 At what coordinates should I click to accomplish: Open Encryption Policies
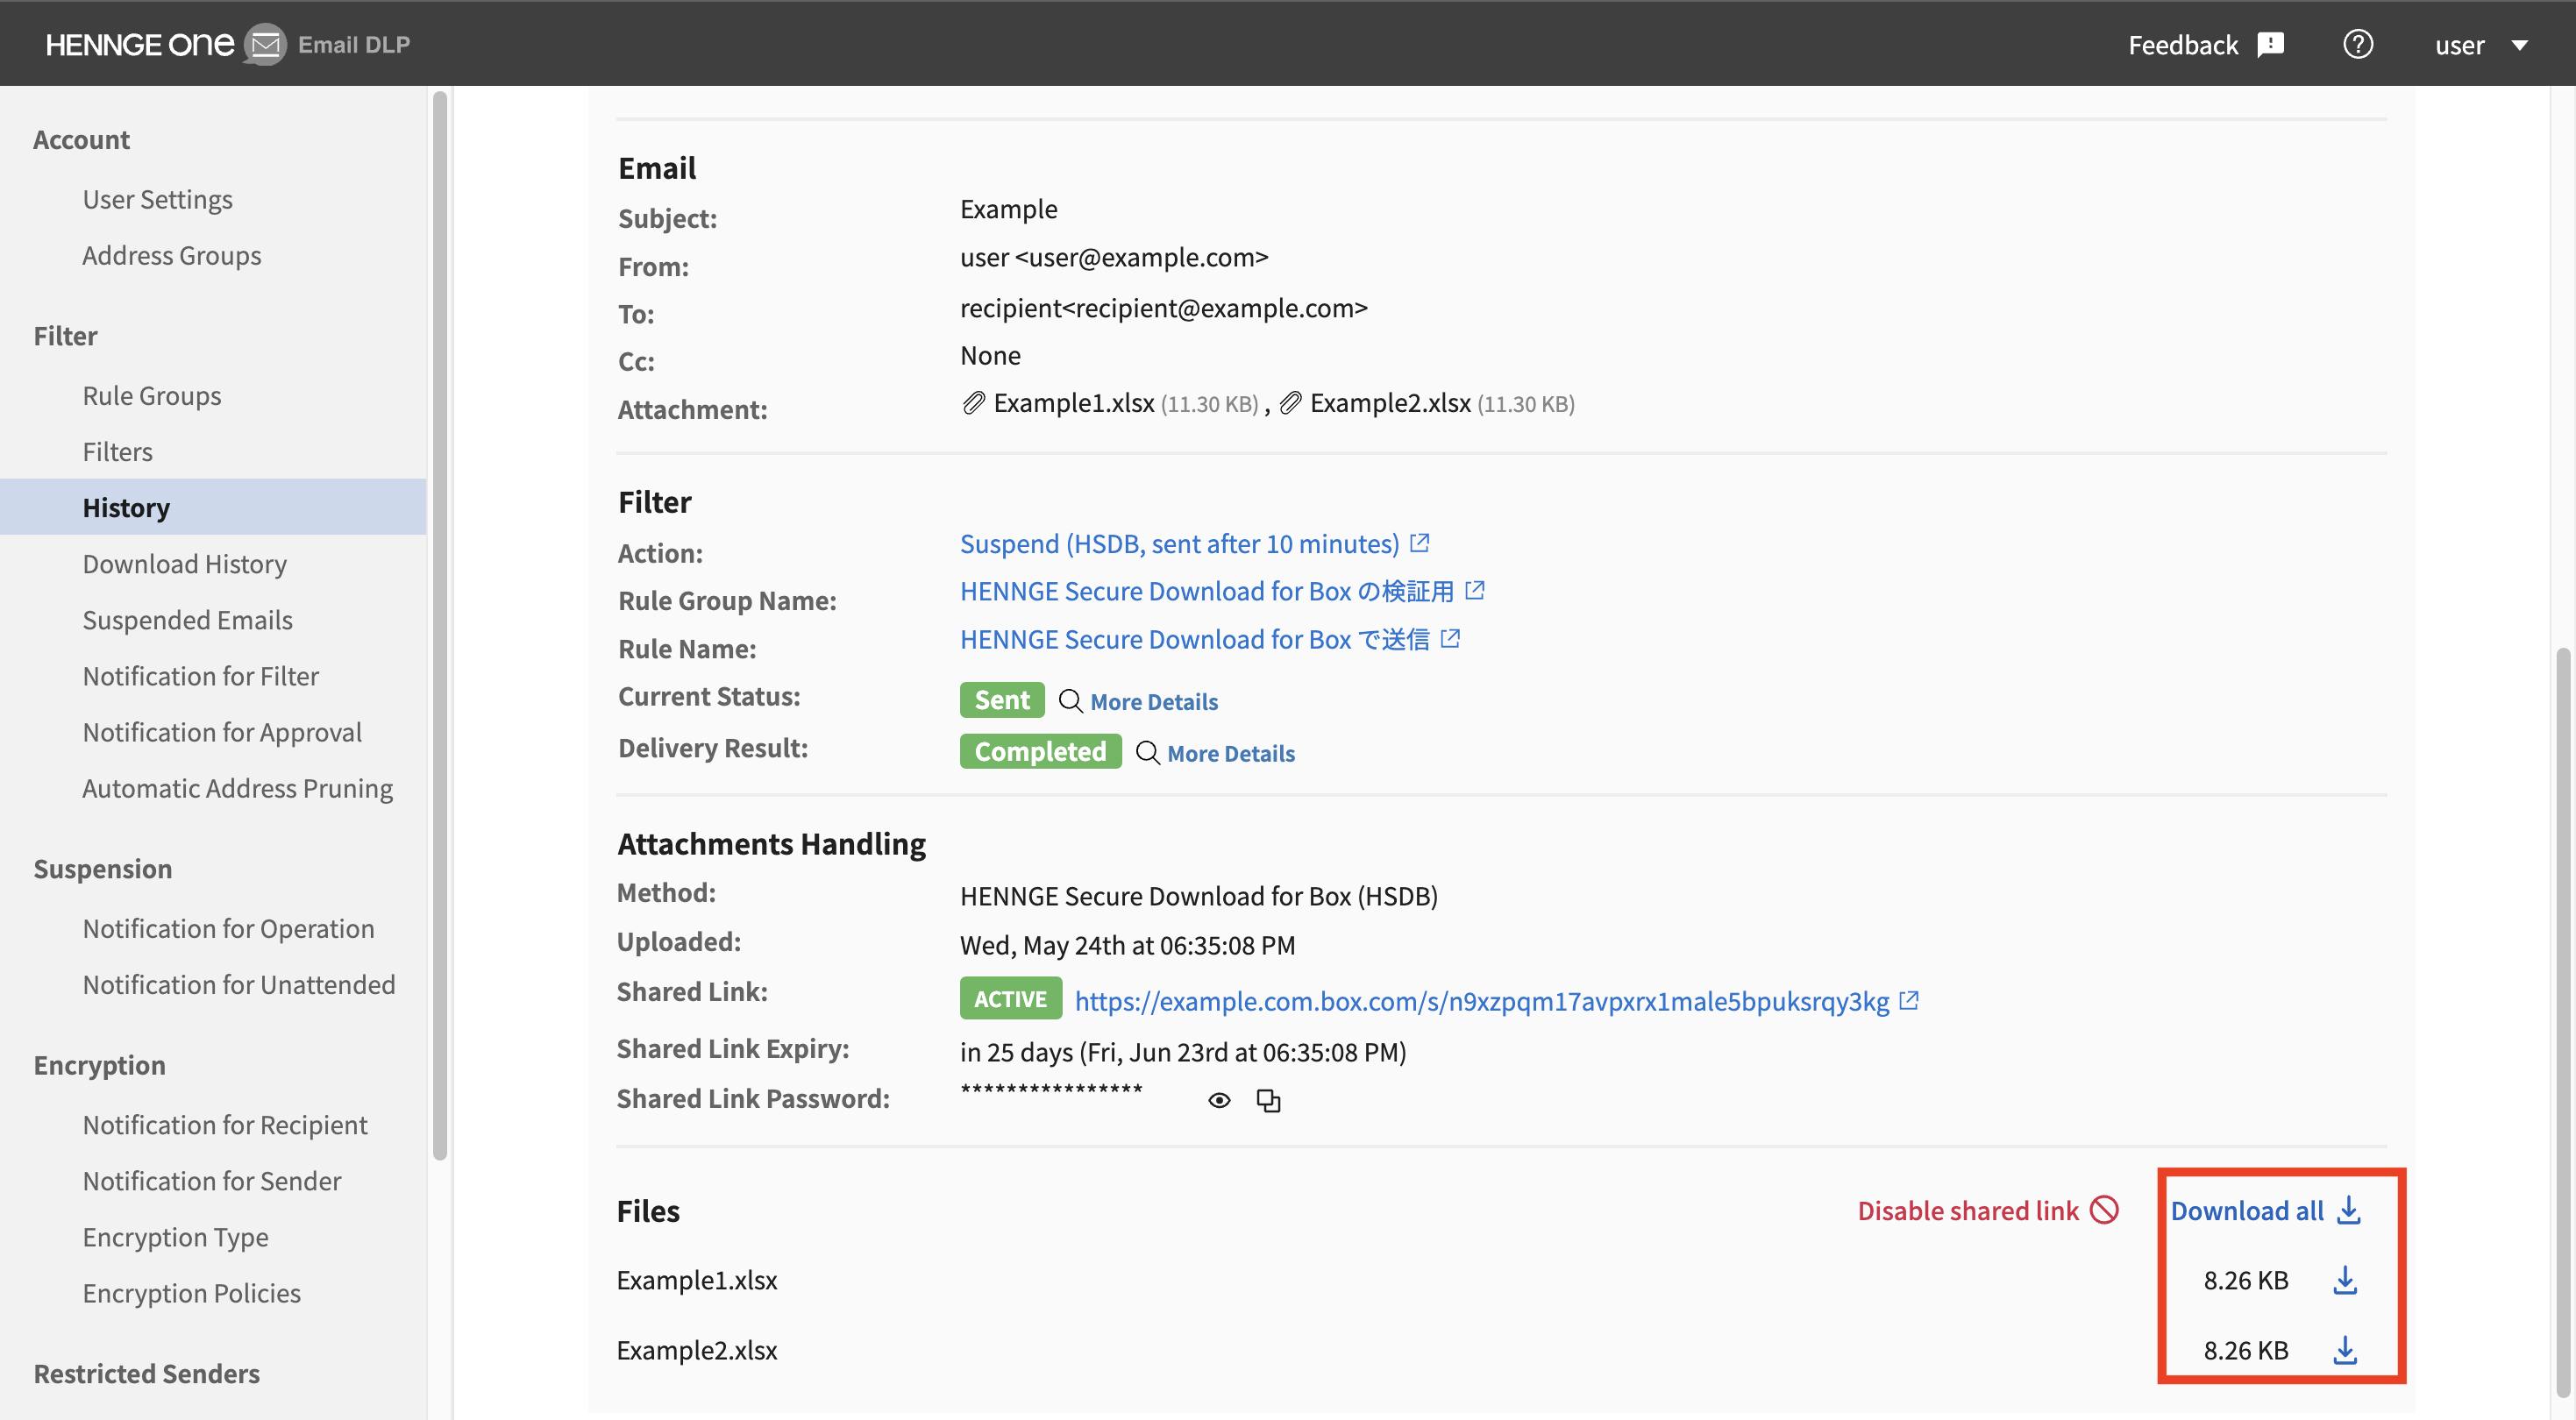pos(191,1292)
